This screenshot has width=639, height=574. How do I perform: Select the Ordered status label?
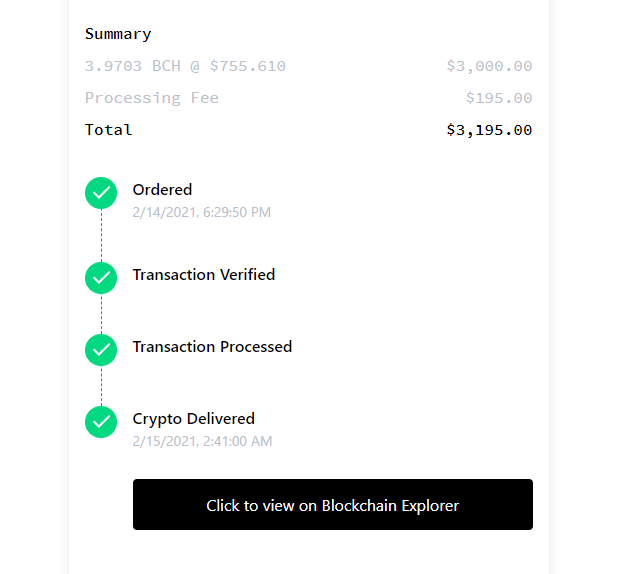click(162, 190)
